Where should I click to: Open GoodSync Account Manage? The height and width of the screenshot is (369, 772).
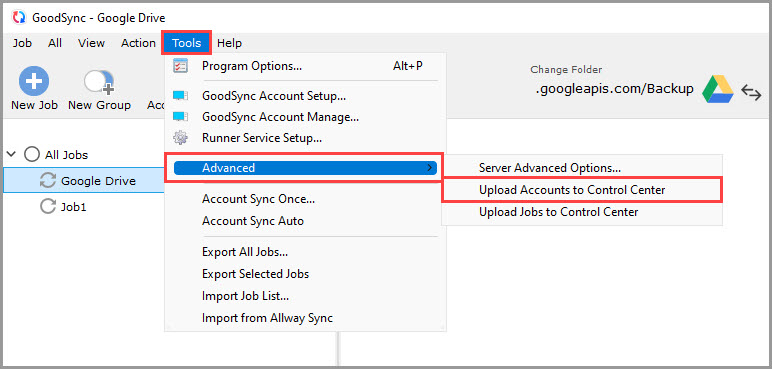pos(305,117)
